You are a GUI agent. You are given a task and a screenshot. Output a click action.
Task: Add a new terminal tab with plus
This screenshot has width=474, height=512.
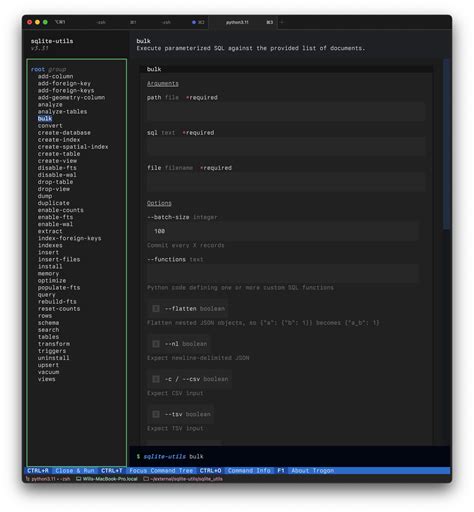(x=282, y=22)
